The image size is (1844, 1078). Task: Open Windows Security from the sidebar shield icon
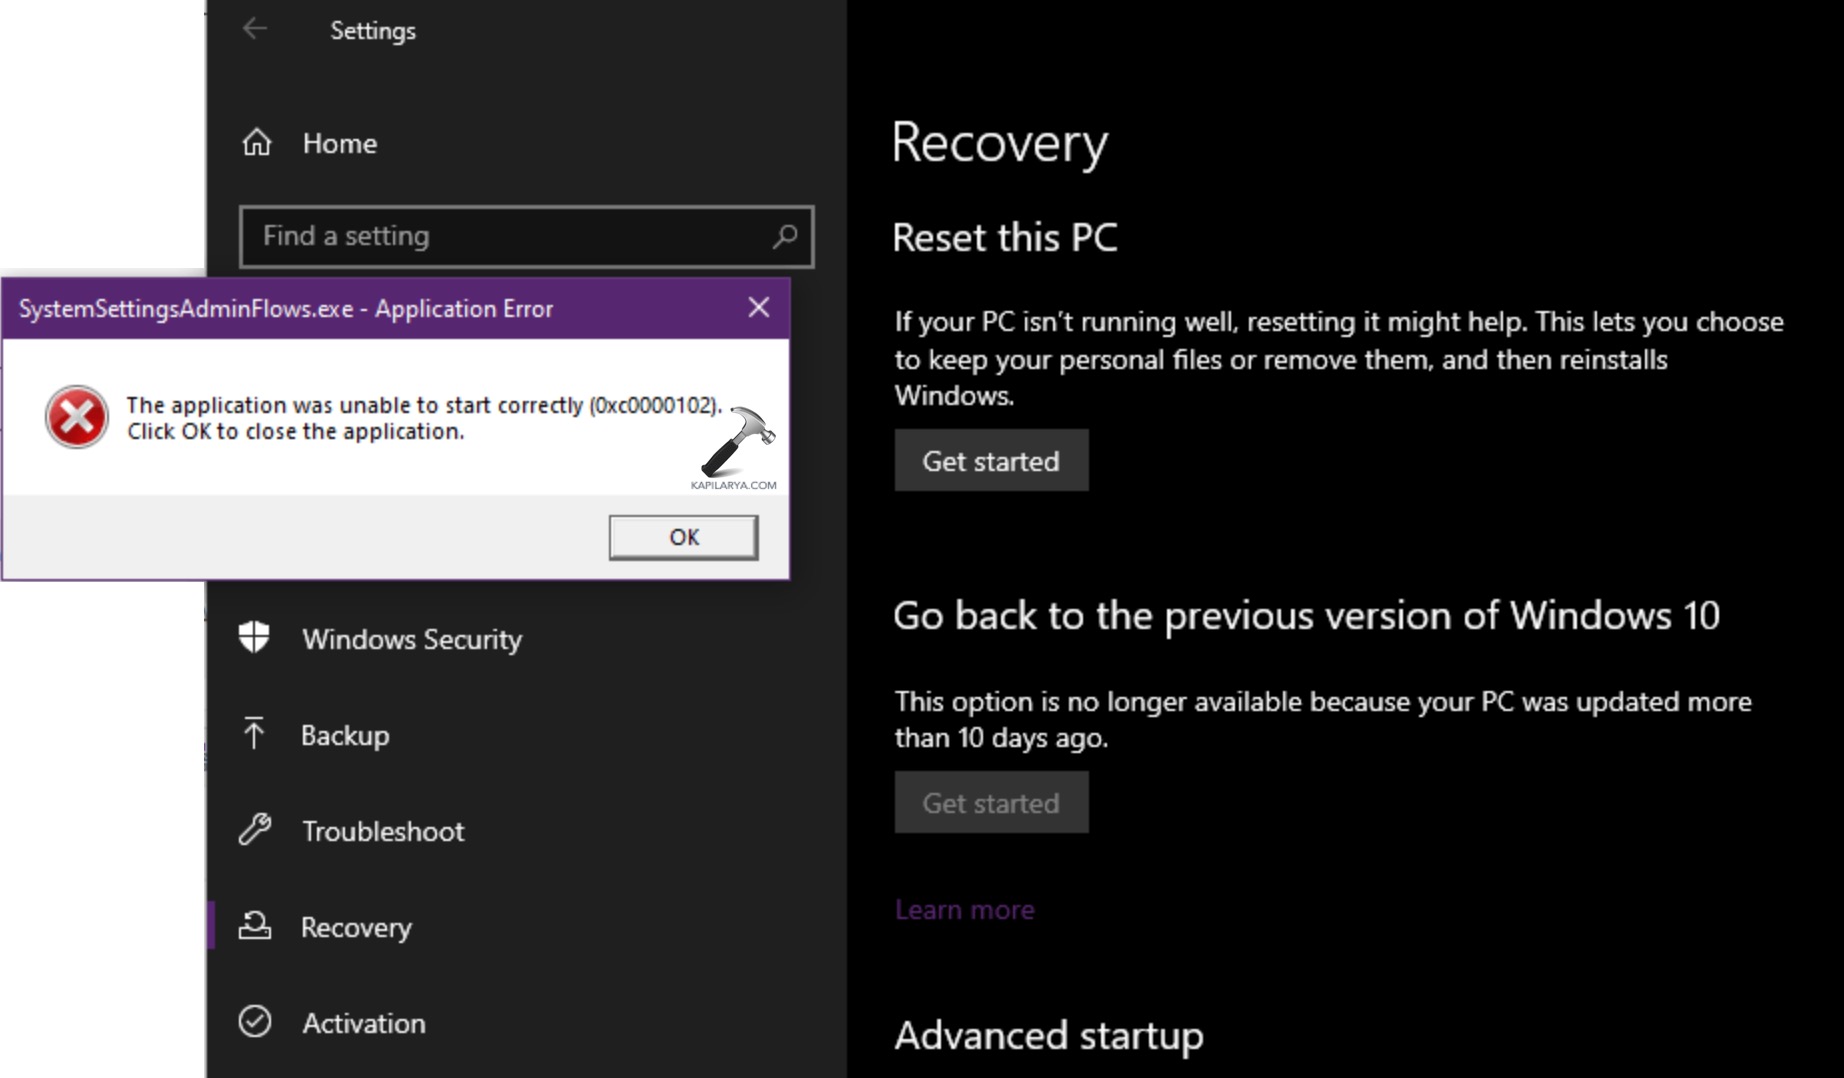pos(256,639)
